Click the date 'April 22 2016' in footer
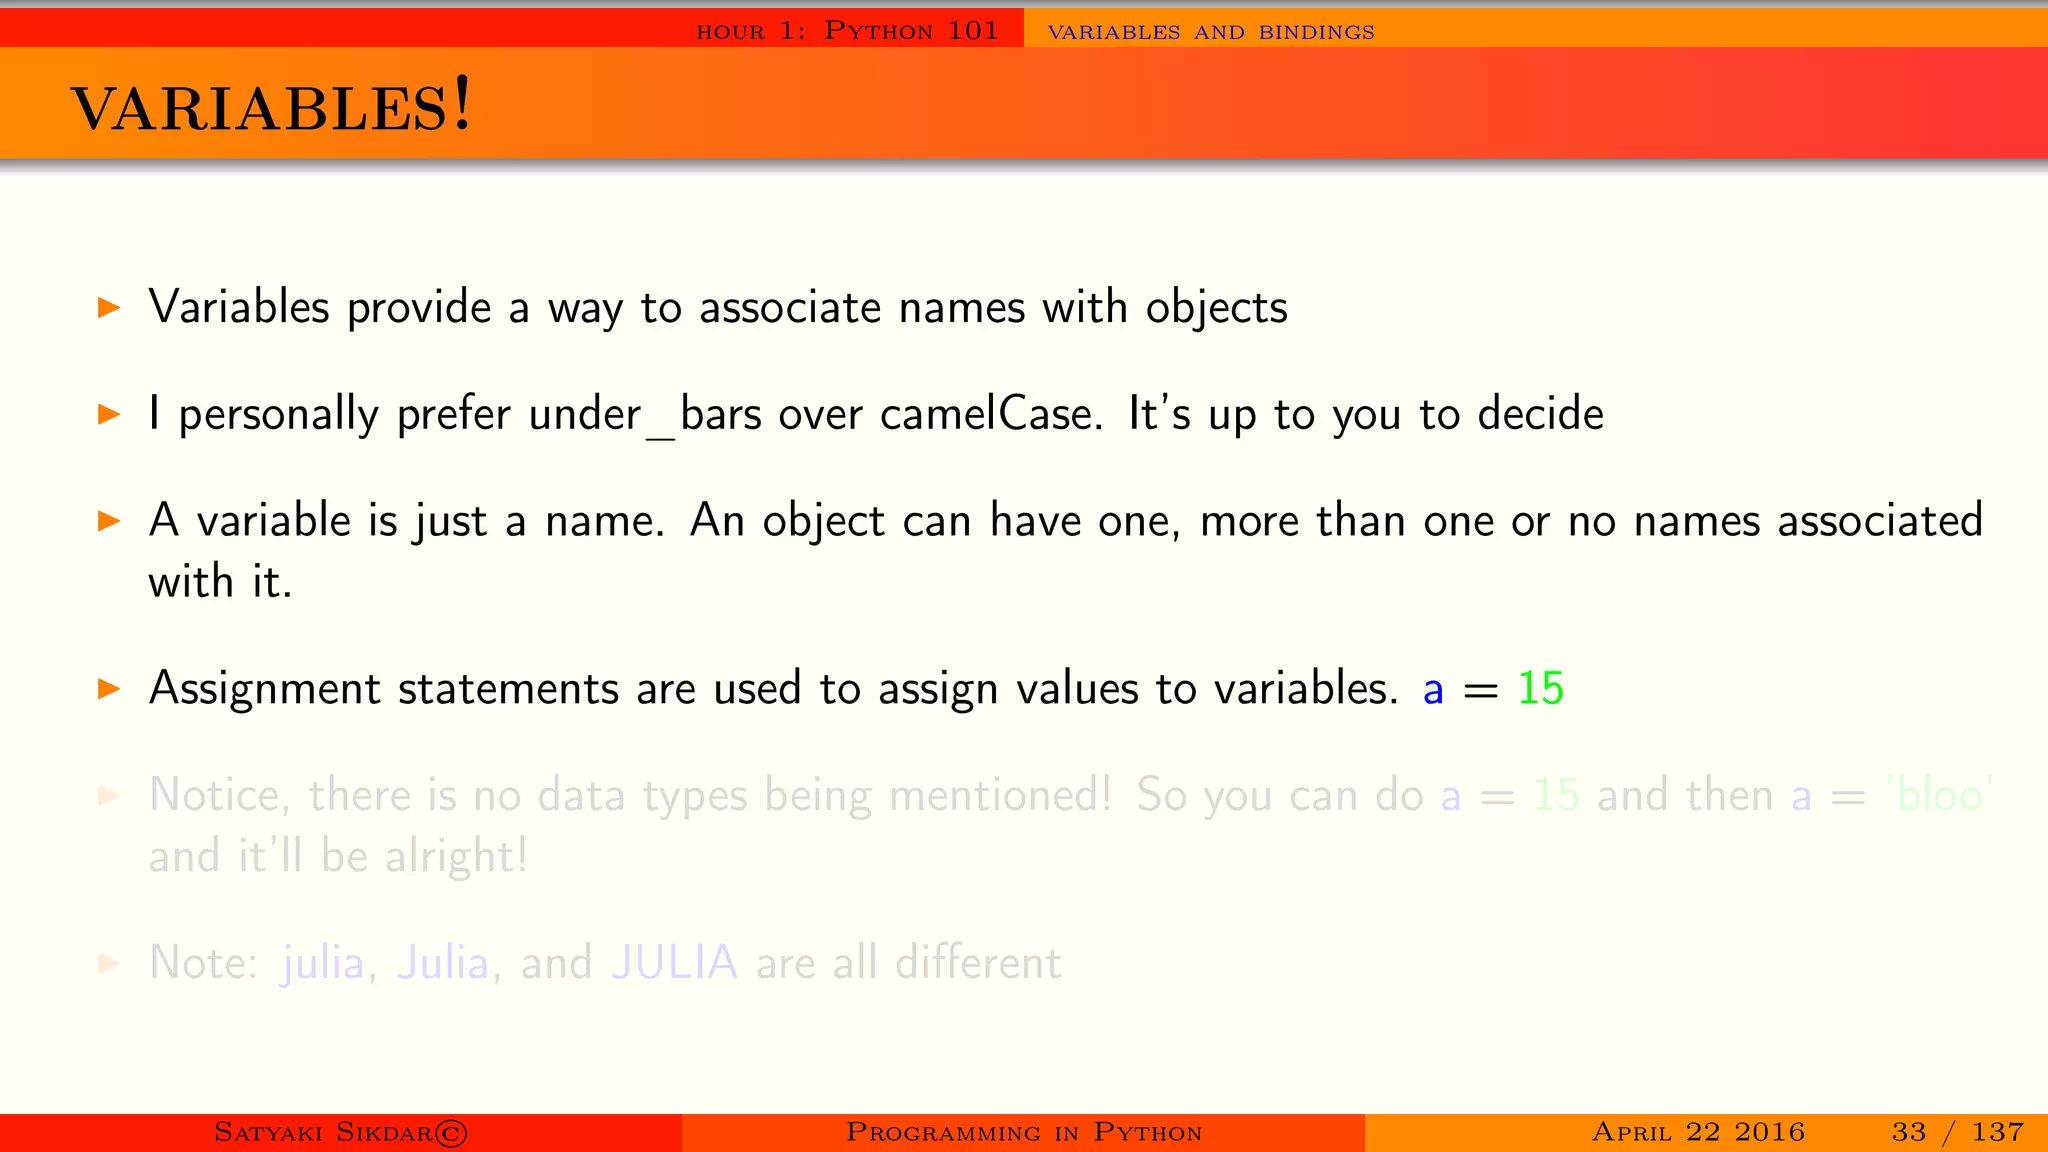 pos(1698,1132)
